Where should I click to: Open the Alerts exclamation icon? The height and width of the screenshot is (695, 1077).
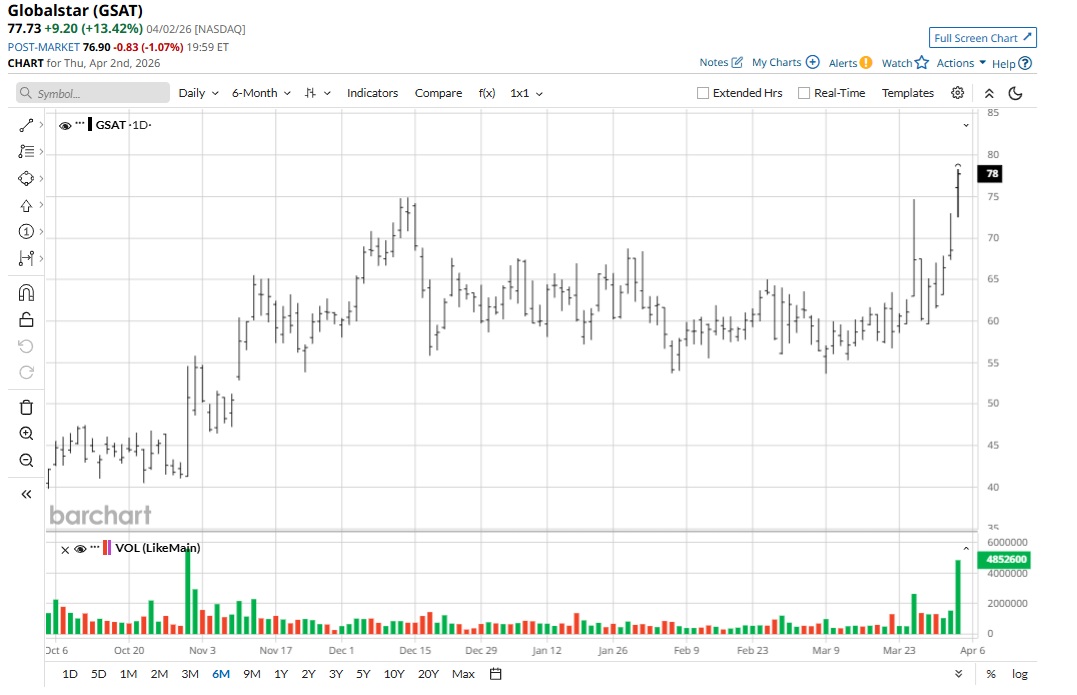click(866, 62)
